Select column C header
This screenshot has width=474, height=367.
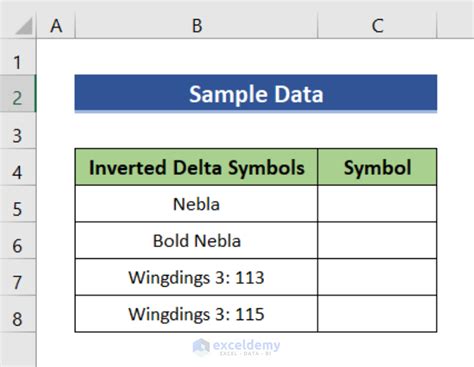[377, 26]
